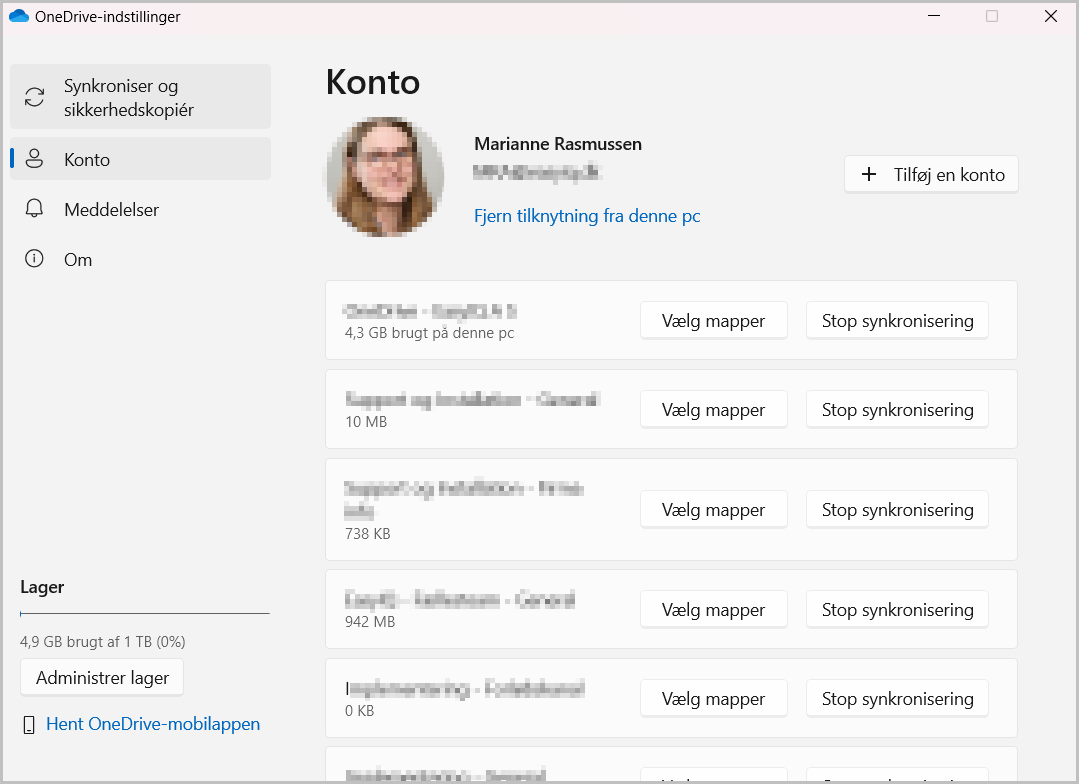Click the '942 MB' size label
The height and width of the screenshot is (784, 1079).
point(370,622)
